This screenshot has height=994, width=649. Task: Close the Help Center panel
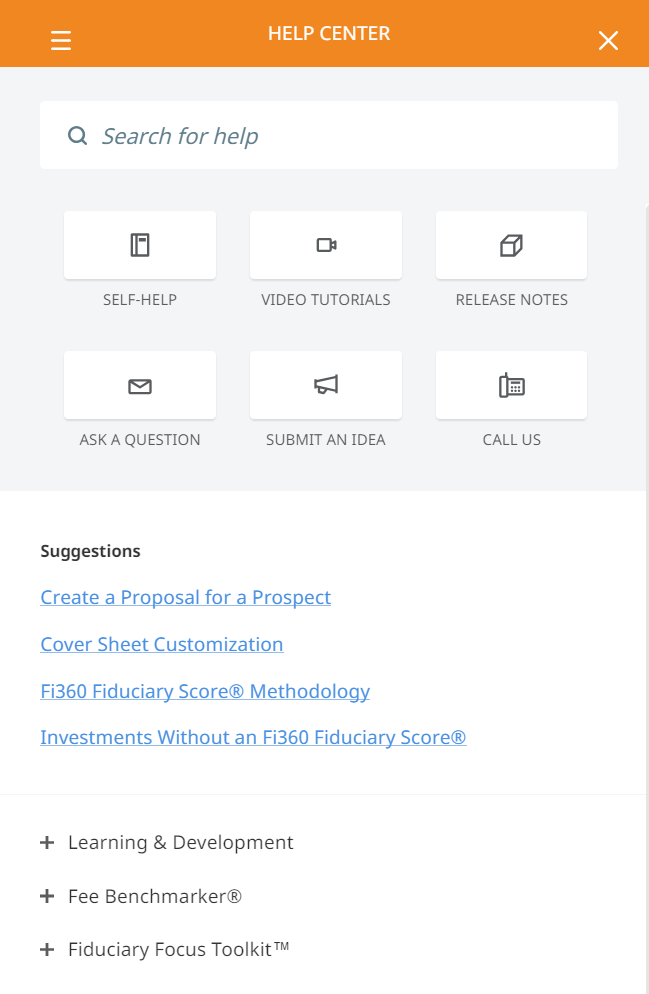pos(608,40)
